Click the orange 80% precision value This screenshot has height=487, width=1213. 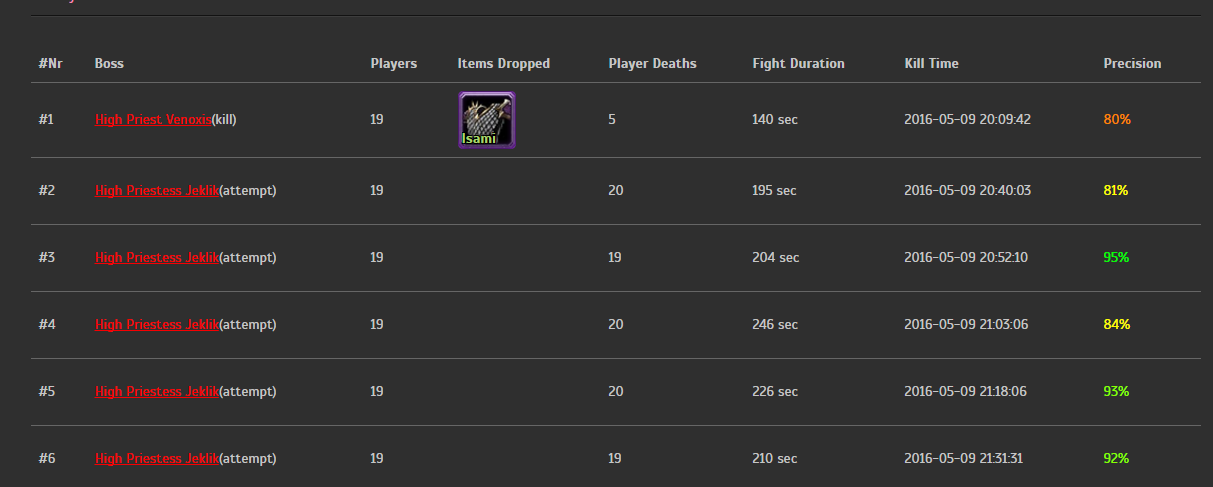coord(1117,119)
